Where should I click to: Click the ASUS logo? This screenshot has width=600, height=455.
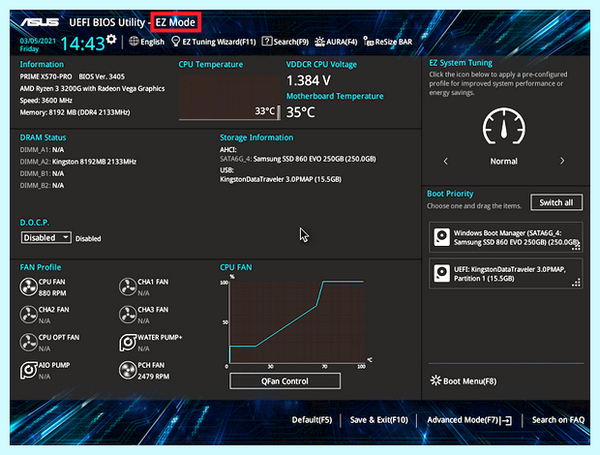[40, 22]
